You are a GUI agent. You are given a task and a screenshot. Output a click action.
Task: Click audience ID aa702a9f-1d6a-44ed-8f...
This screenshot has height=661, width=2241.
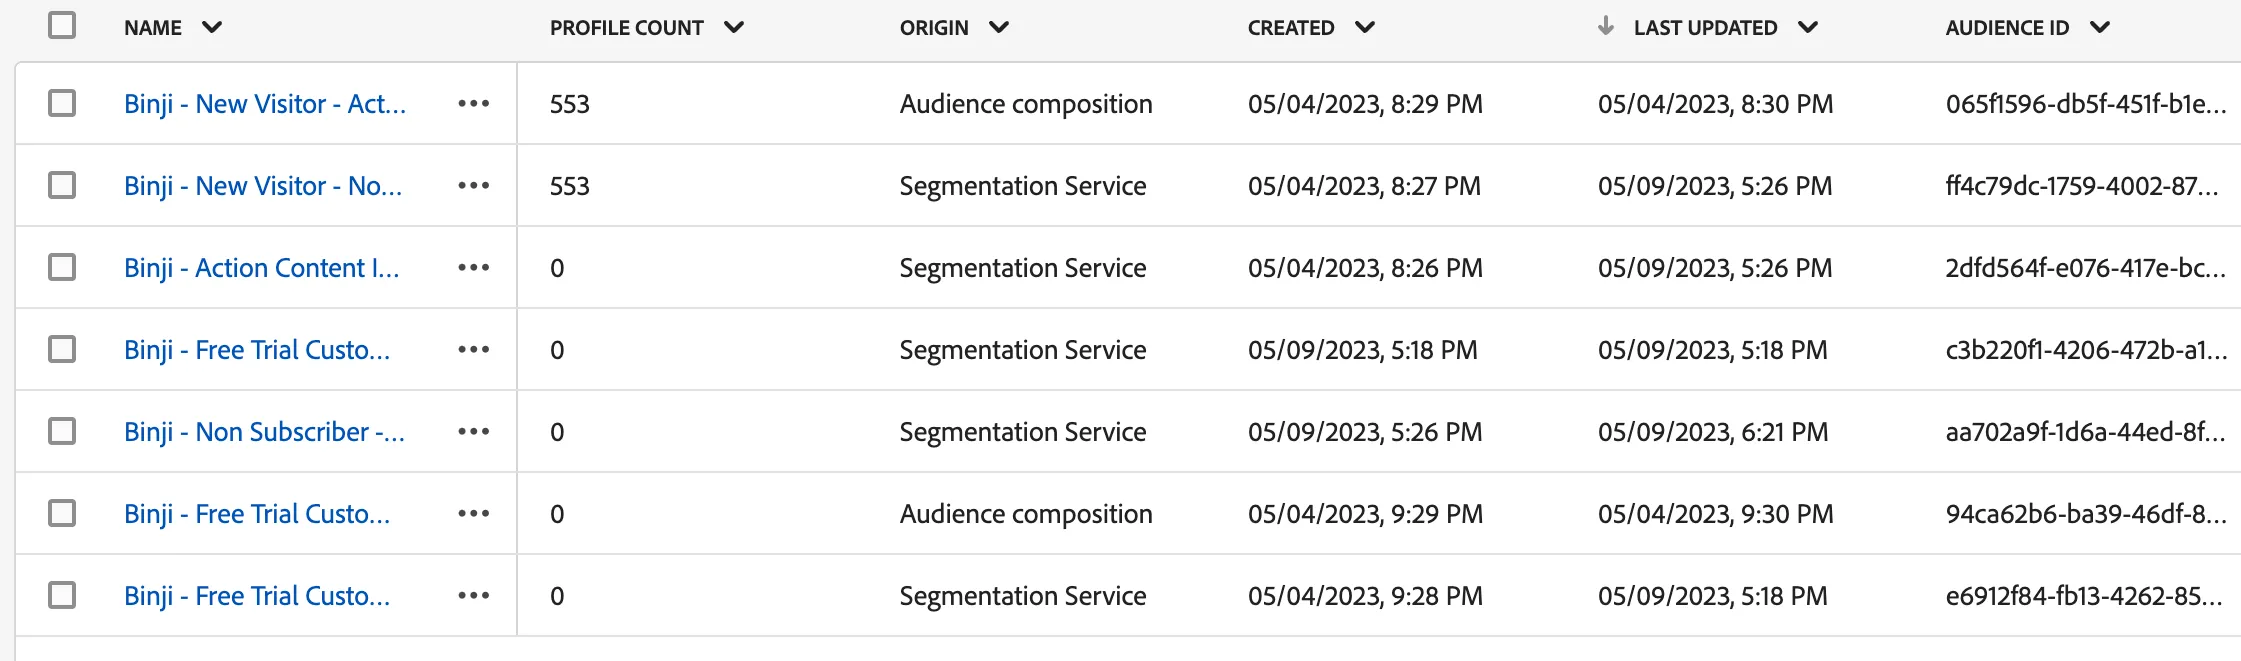(x=2086, y=432)
